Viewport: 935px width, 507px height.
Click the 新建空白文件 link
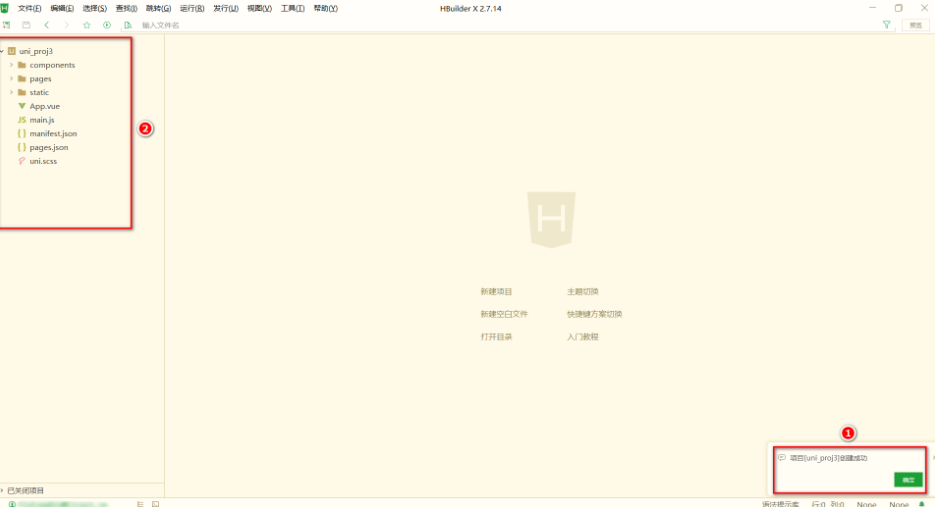[x=504, y=314]
